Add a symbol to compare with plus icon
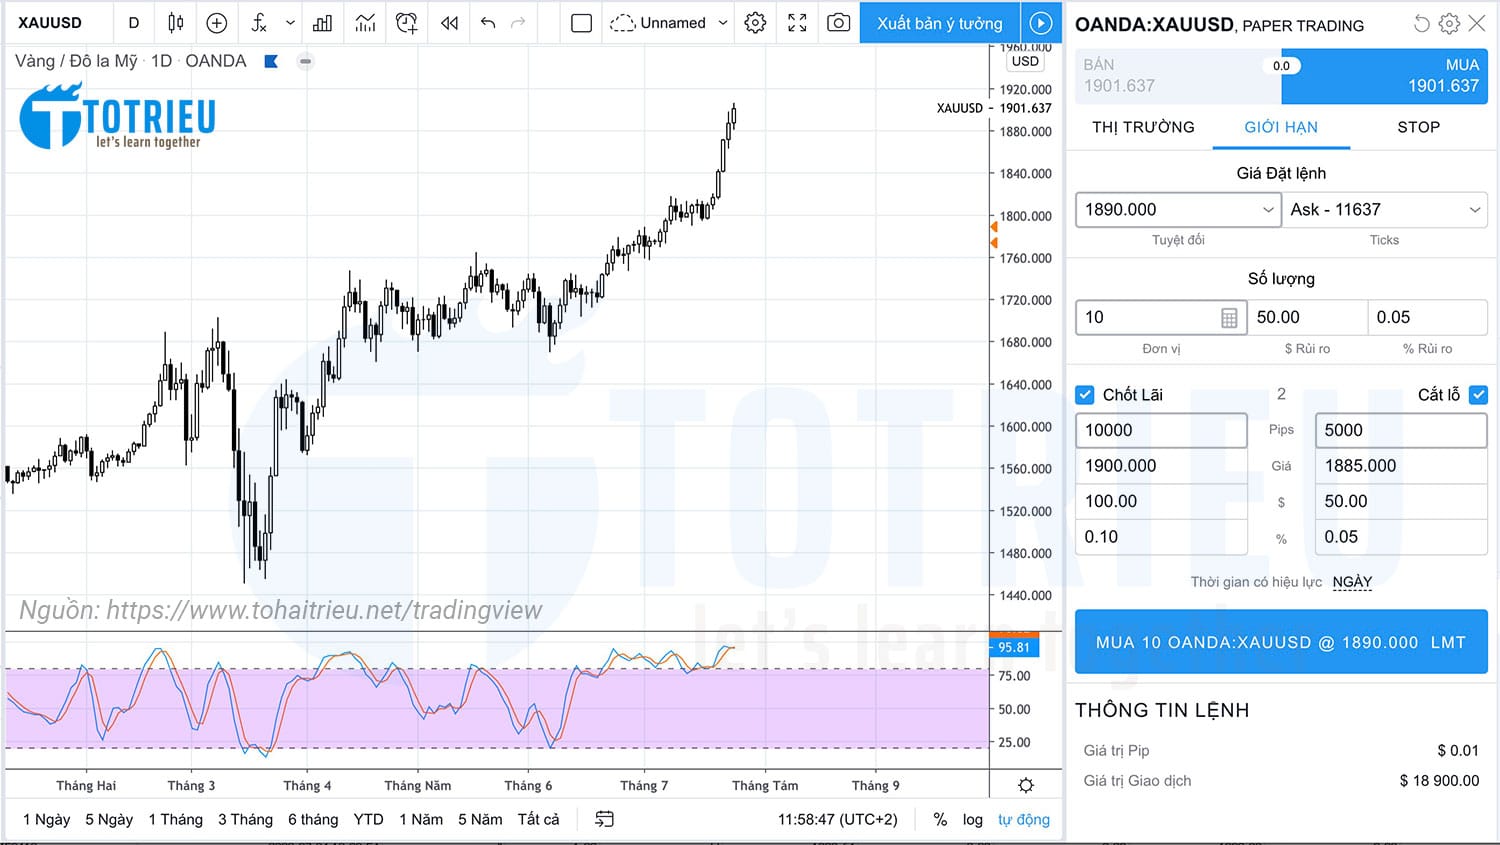 (216, 22)
